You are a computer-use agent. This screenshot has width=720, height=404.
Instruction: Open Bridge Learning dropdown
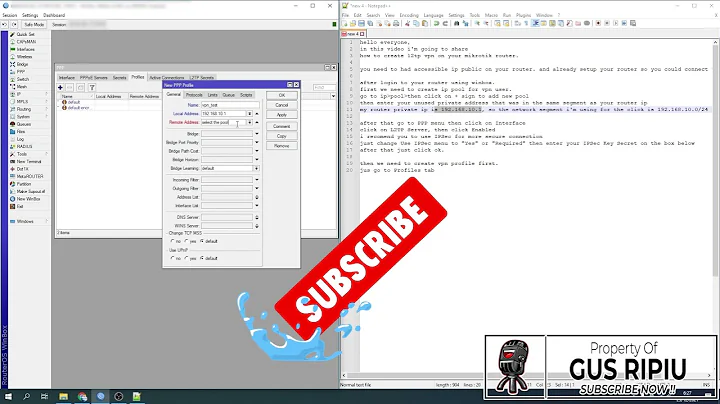(256, 168)
